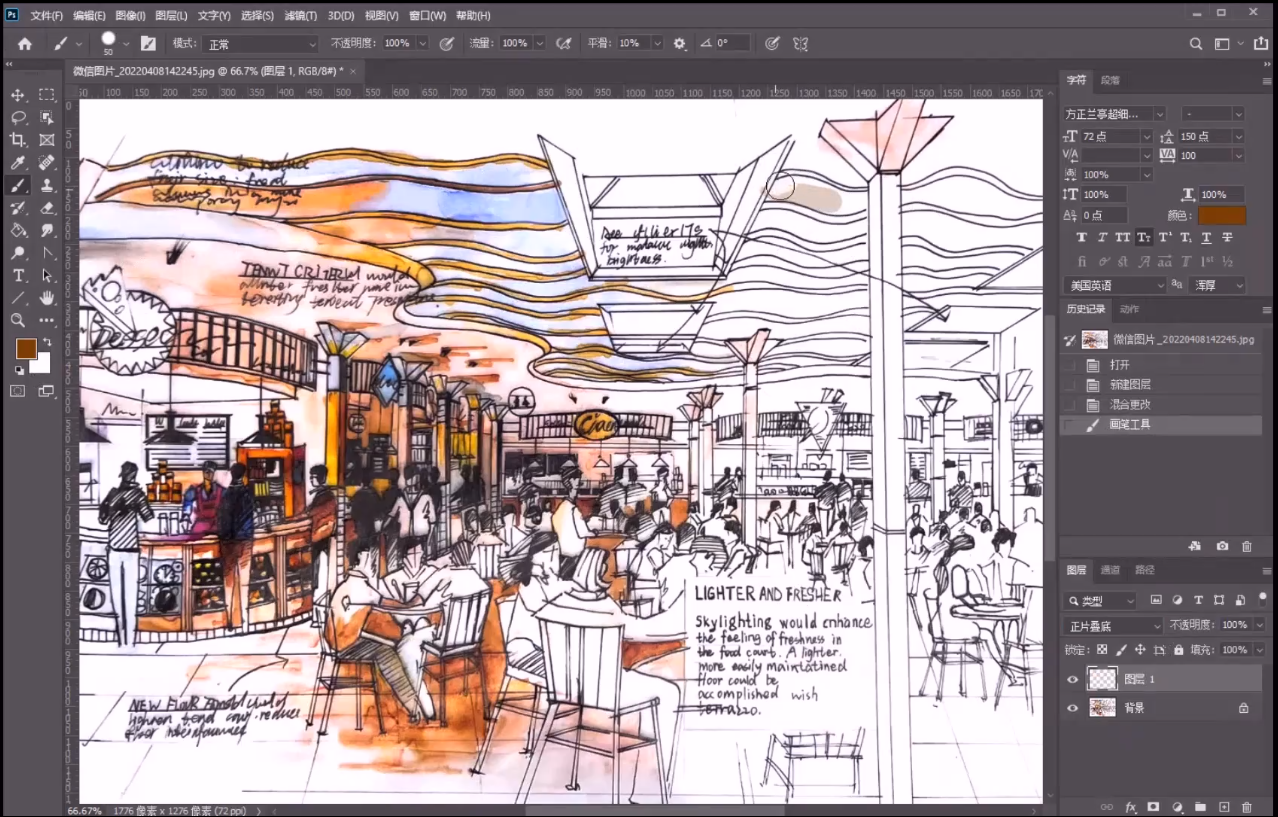Hide the 图层 1 layer via its eye icon
Viewport: 1278px width, 817px height.
pyautogui.click(x=1073, y=679)
